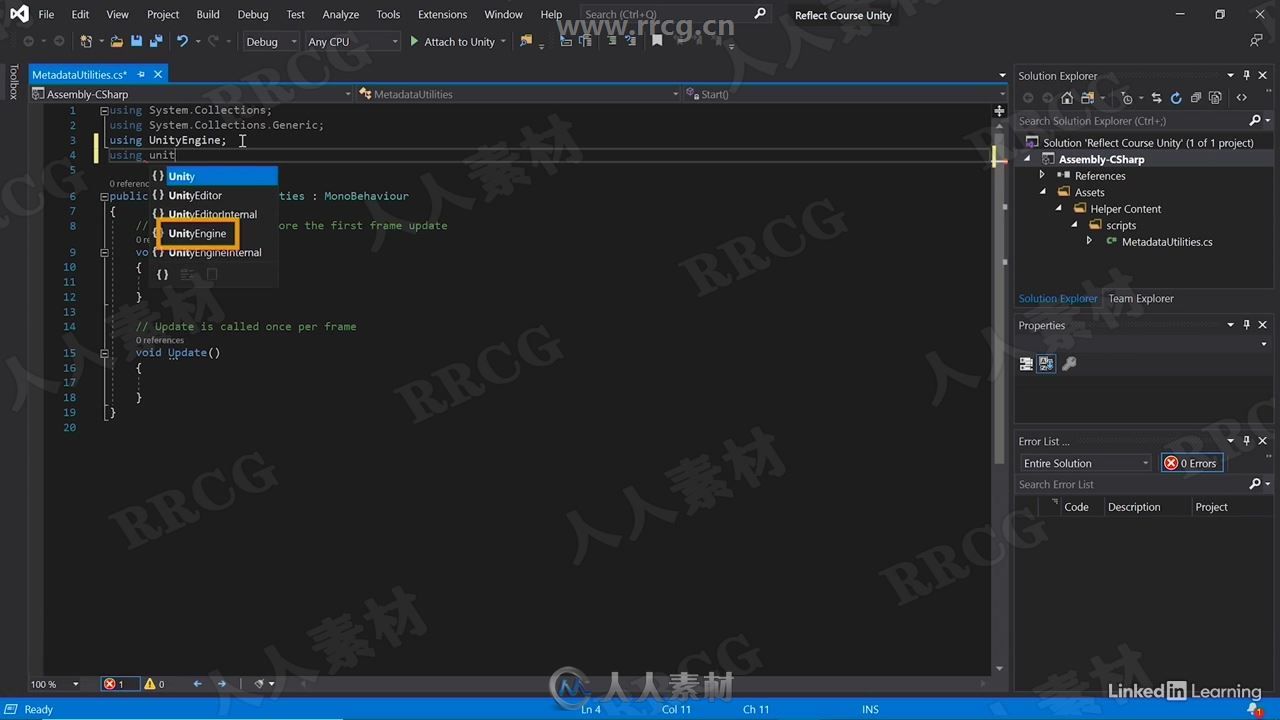Switch to the Team Explorer tab
Screen dimensions: 1280x720
click(1141, 298)
